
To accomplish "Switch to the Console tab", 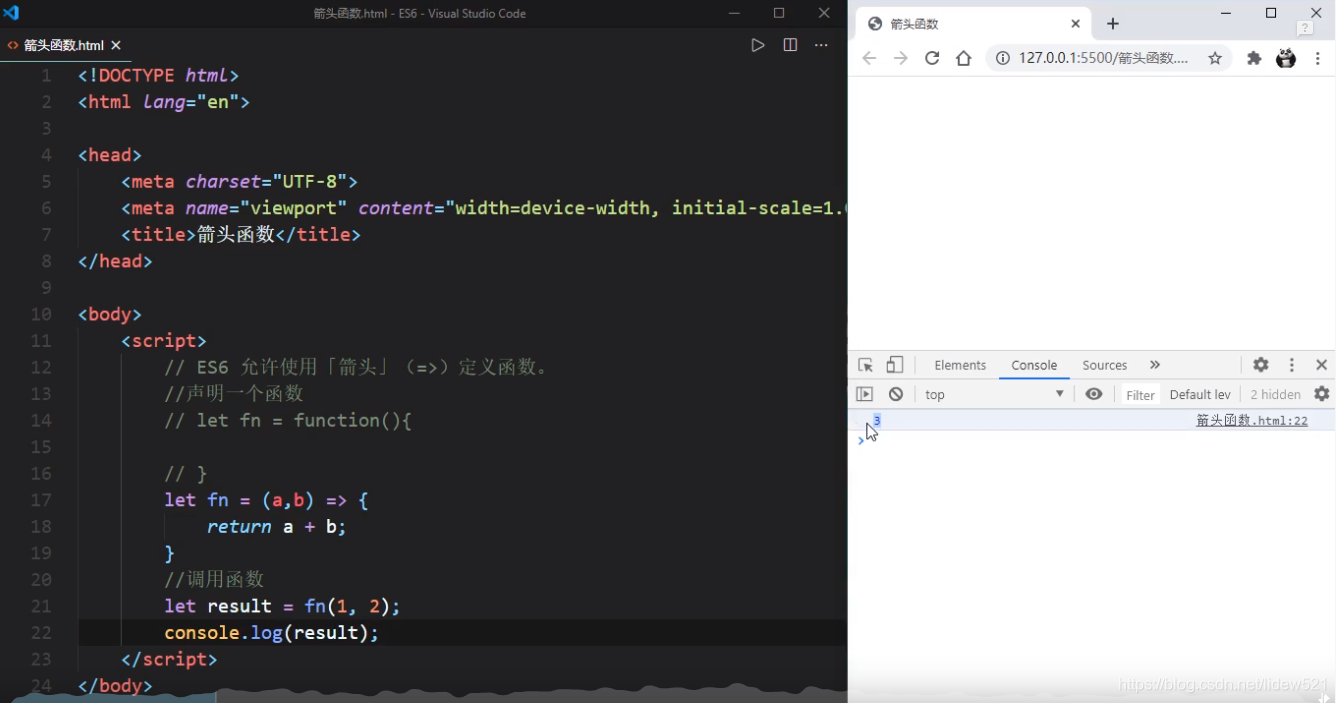I will [1034, 365].
